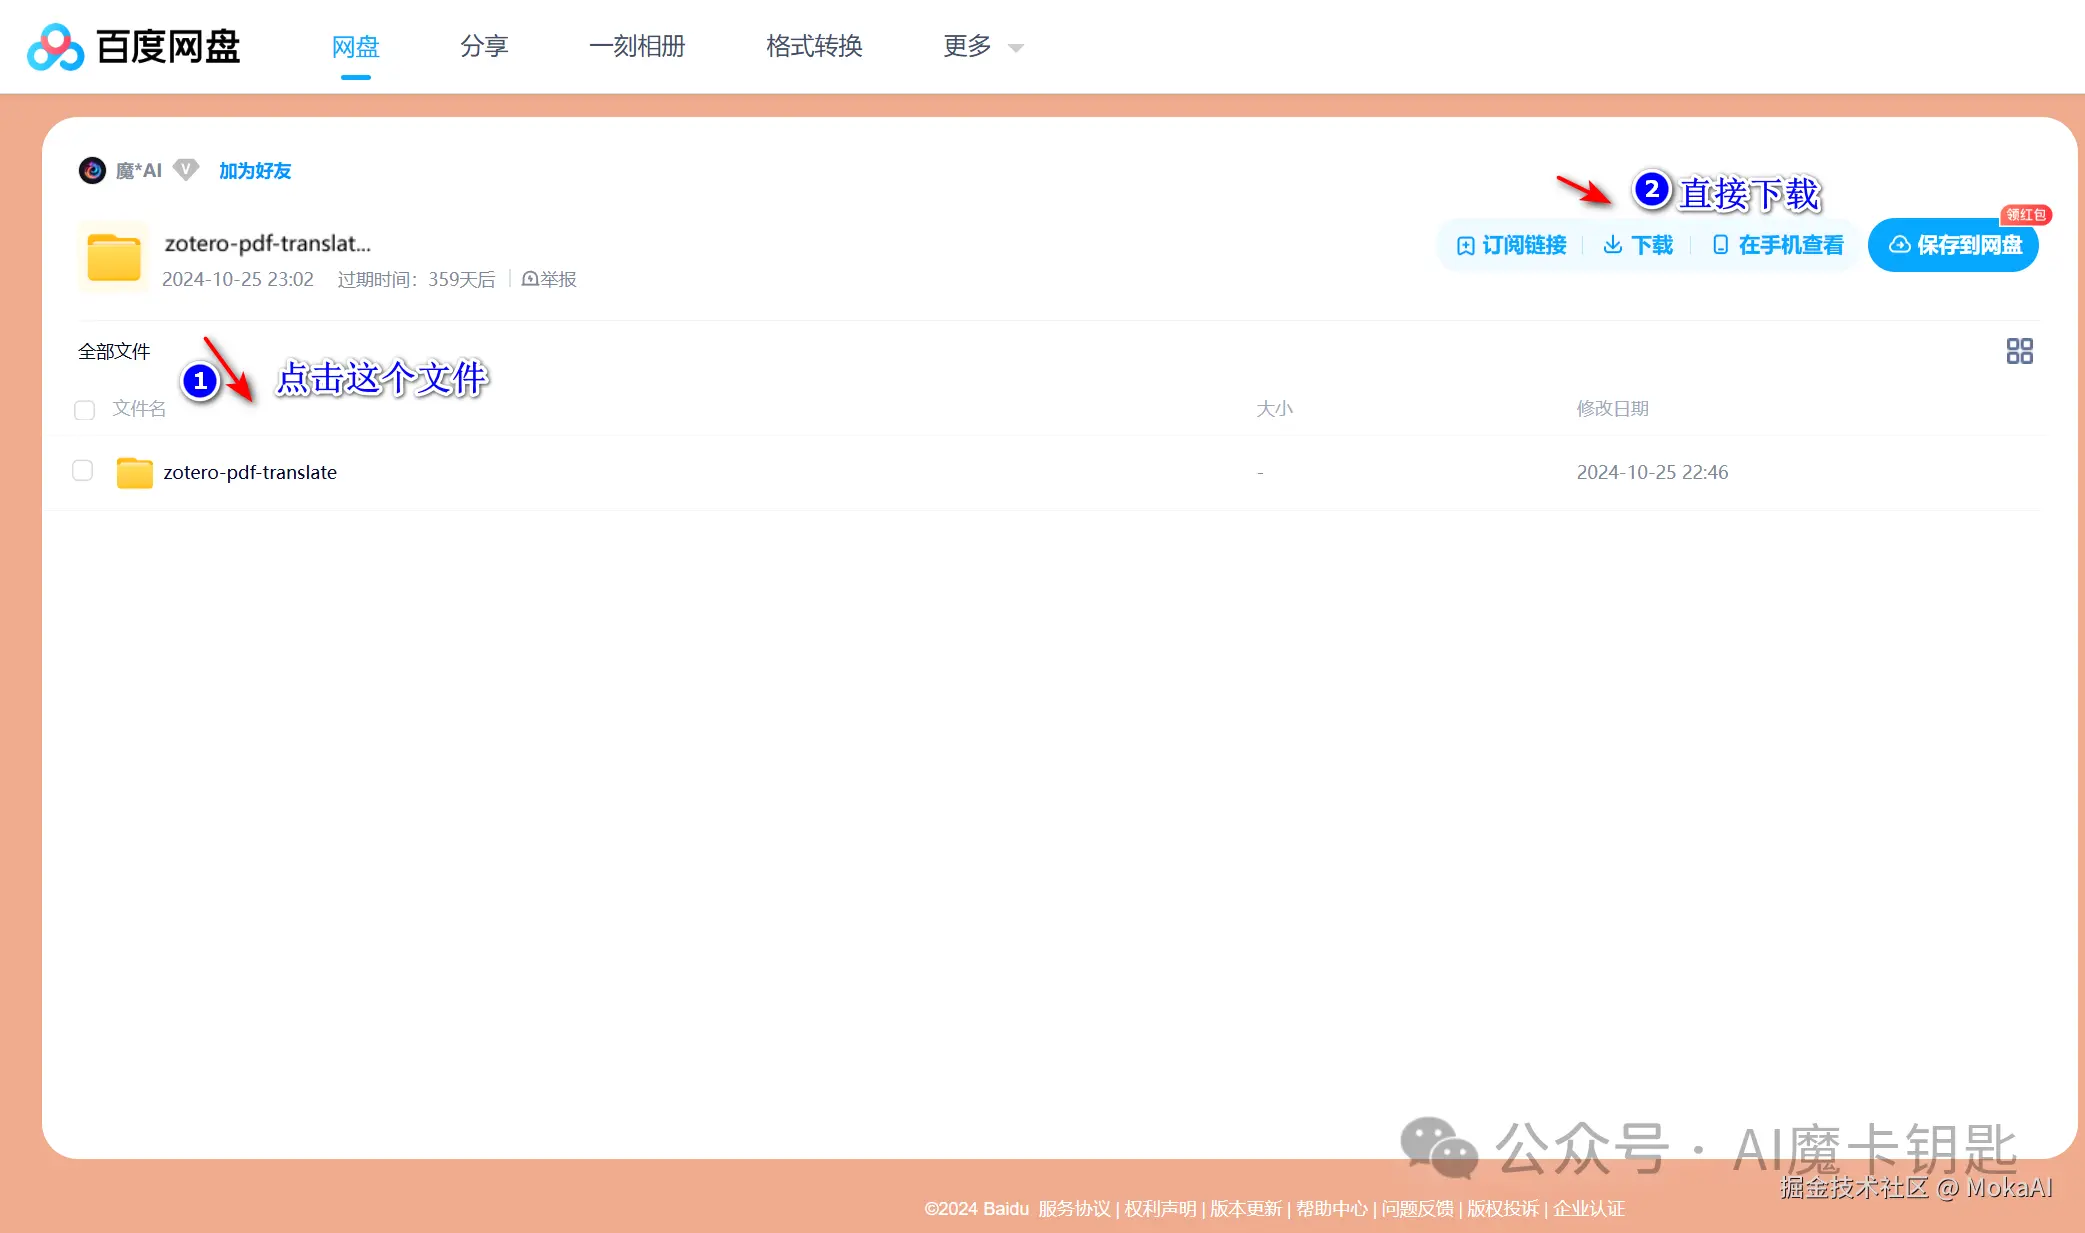The height and width of the screenshot is (1233, 2085).
Task: Click the 保存到网盘 button
Action: [1952, 245]
